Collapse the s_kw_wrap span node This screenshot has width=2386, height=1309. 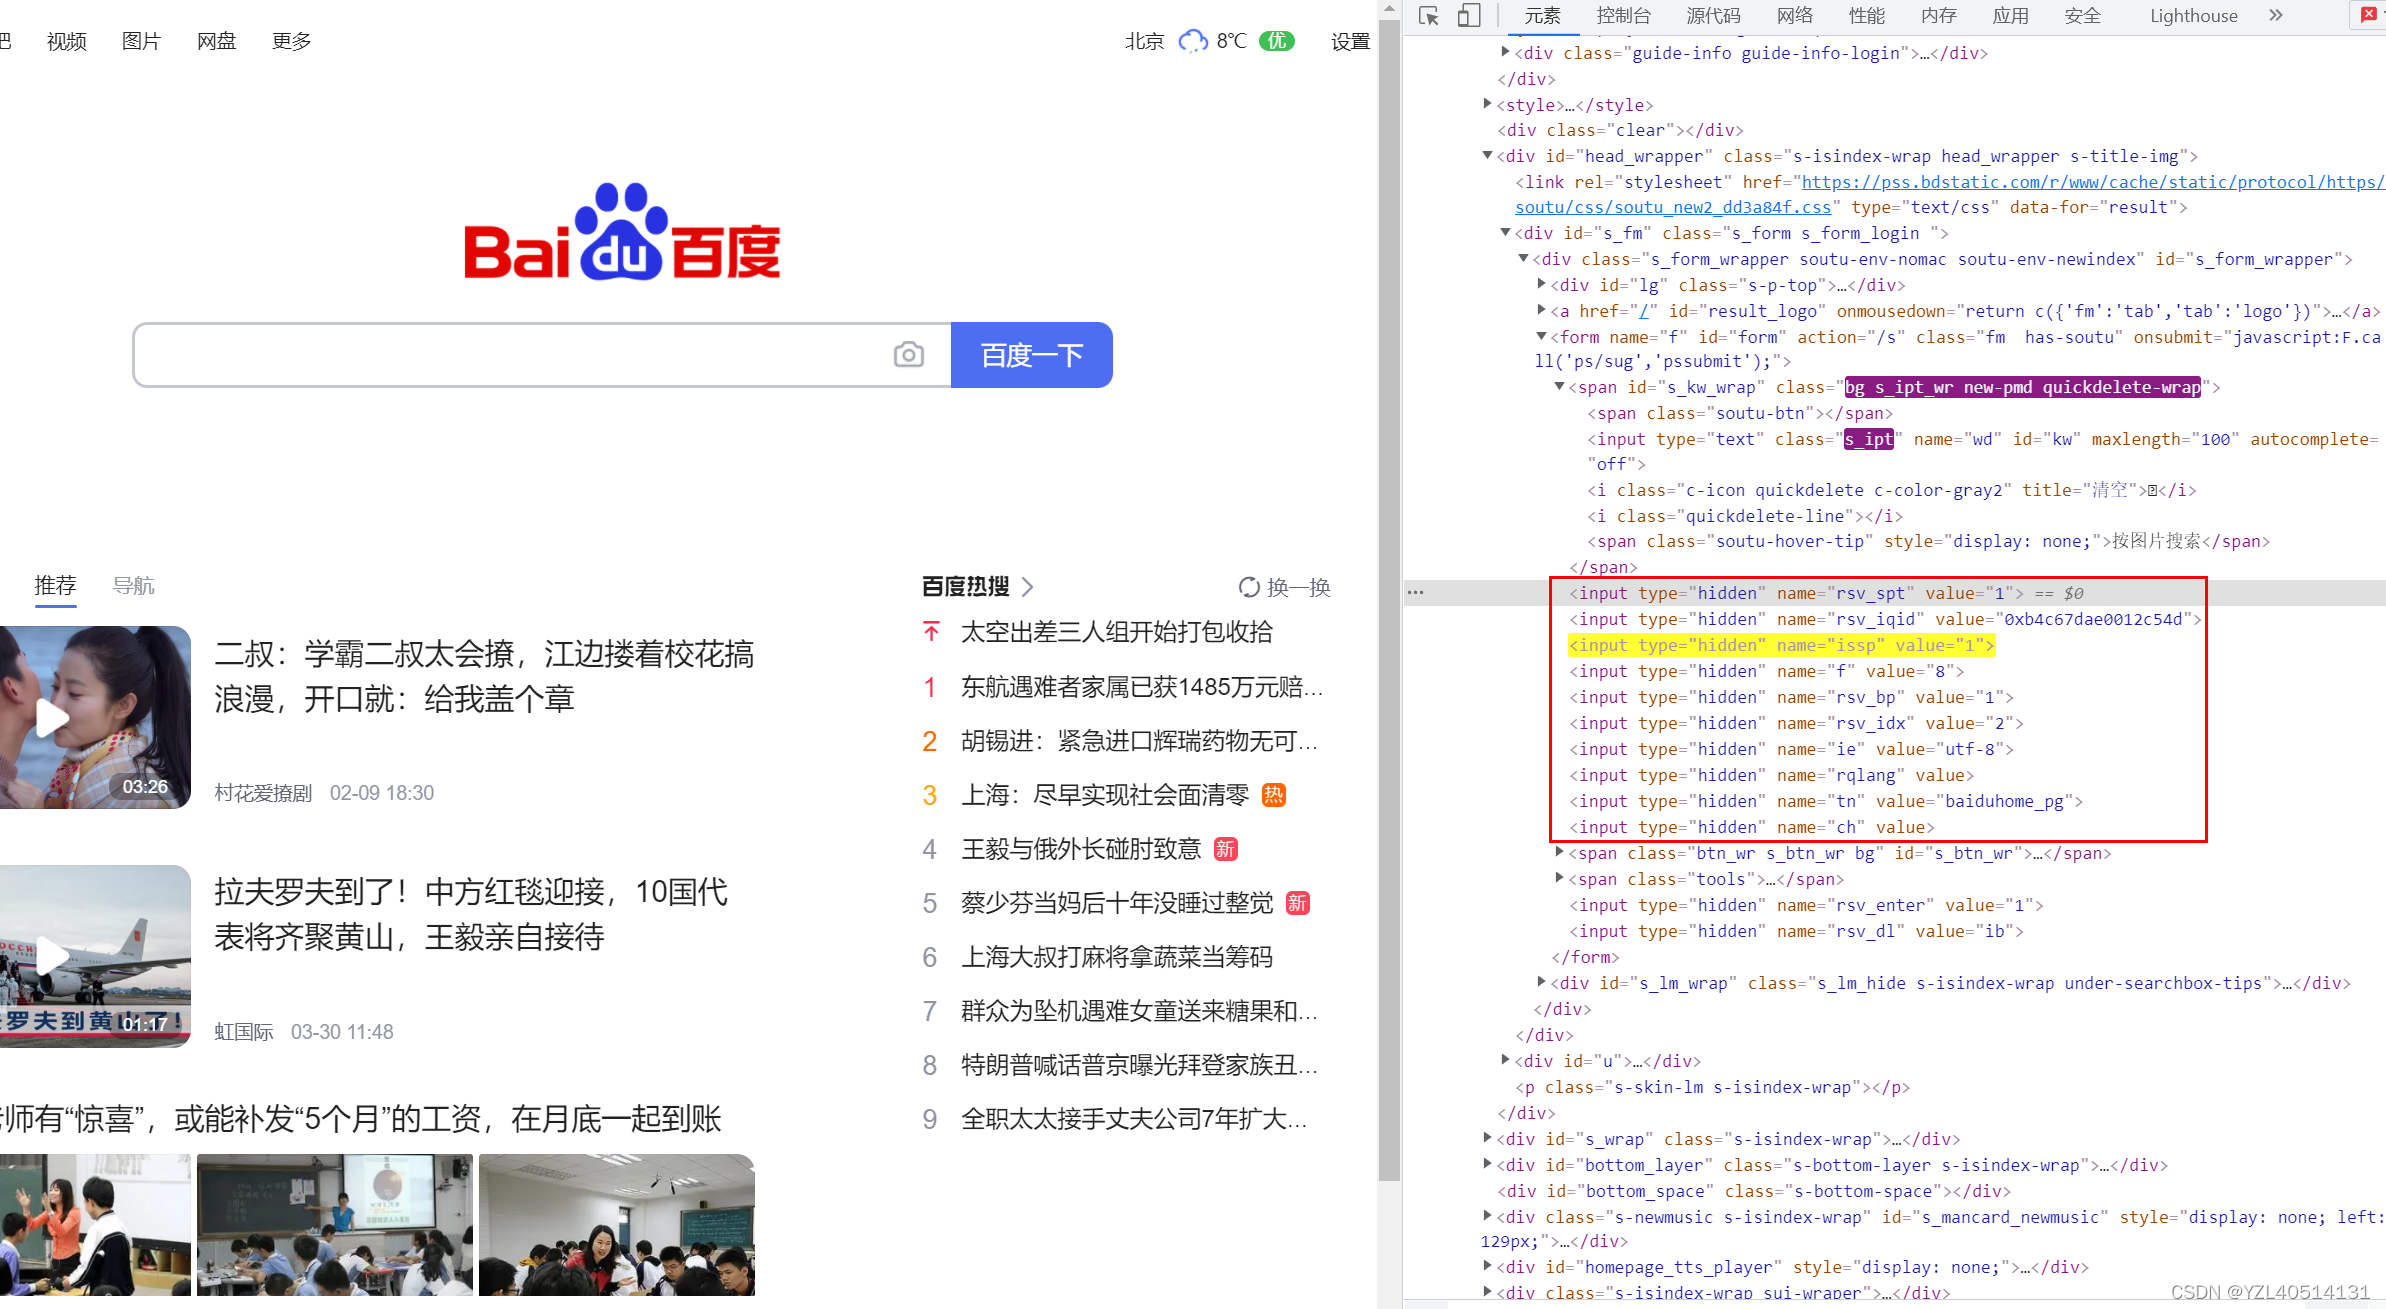tap(1559, 387)
